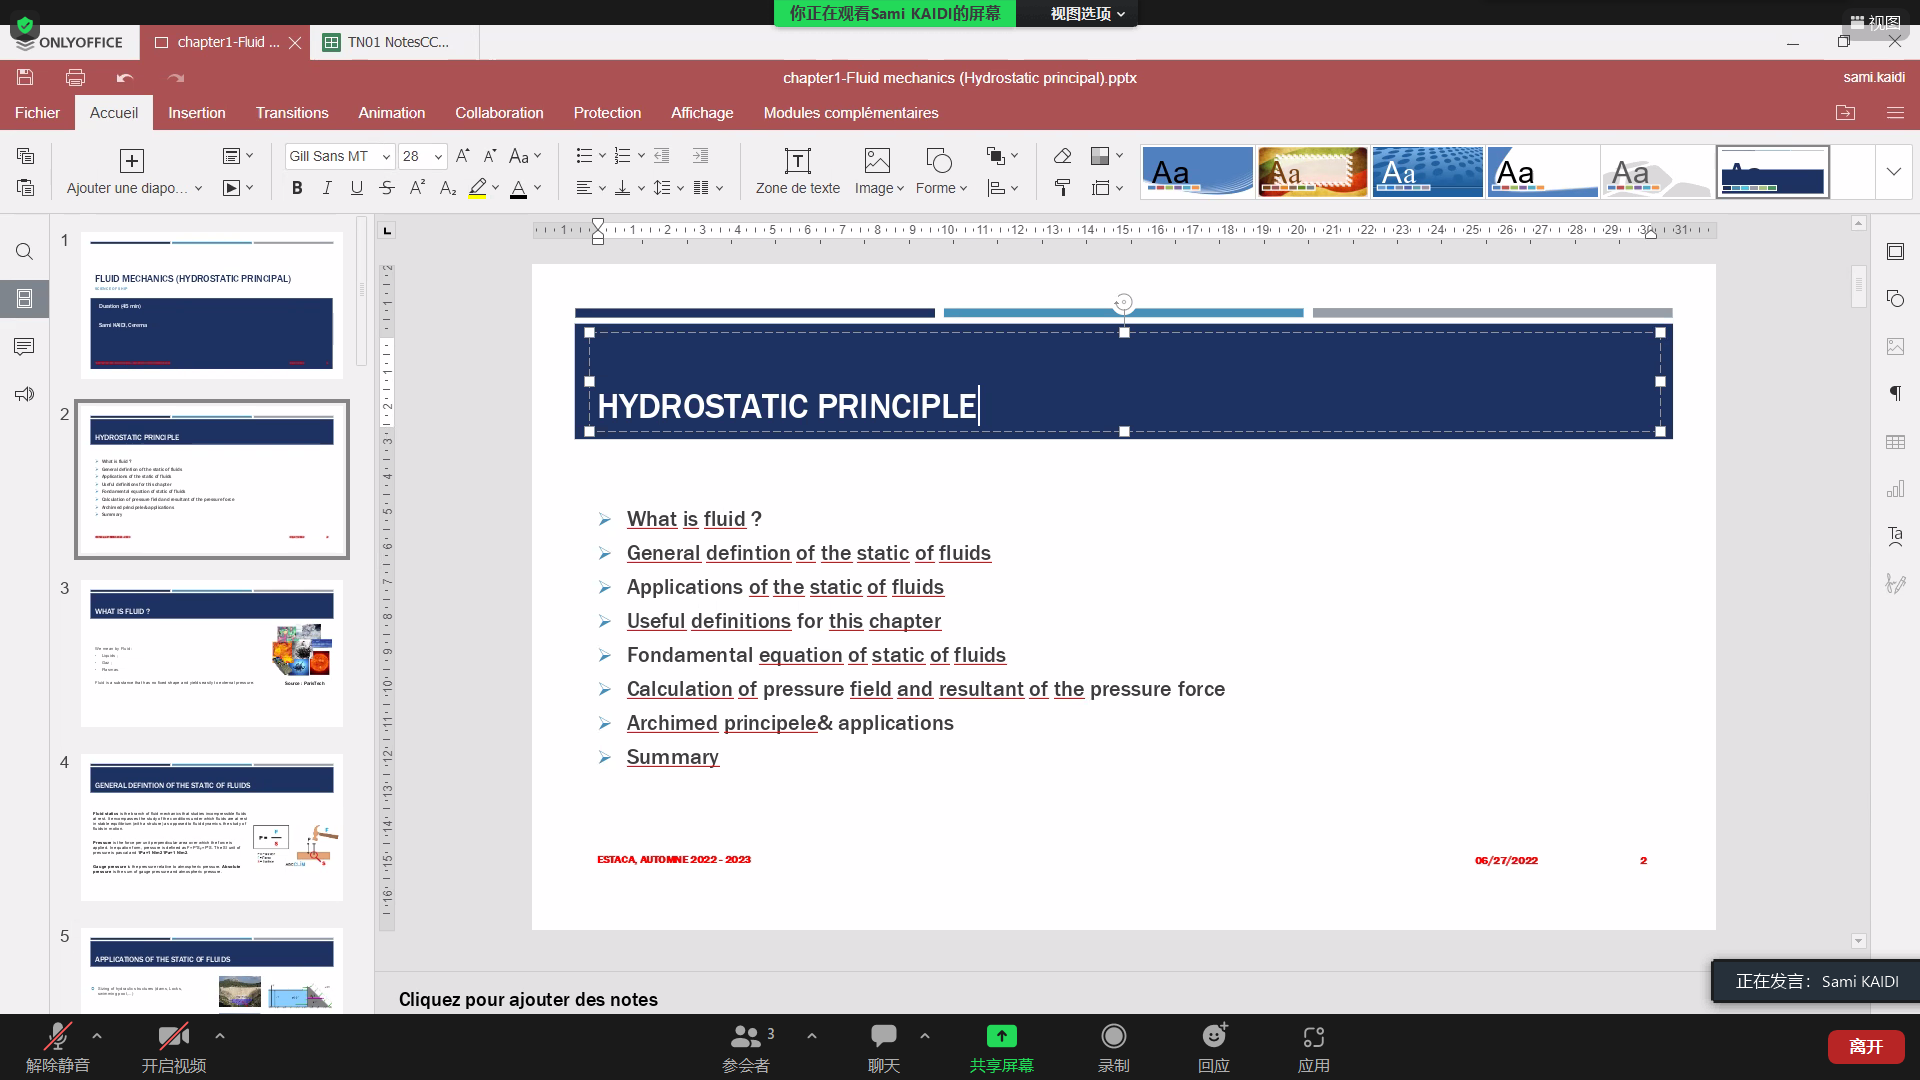
Task: Toggle underline formatting
Action: point(357,188)
